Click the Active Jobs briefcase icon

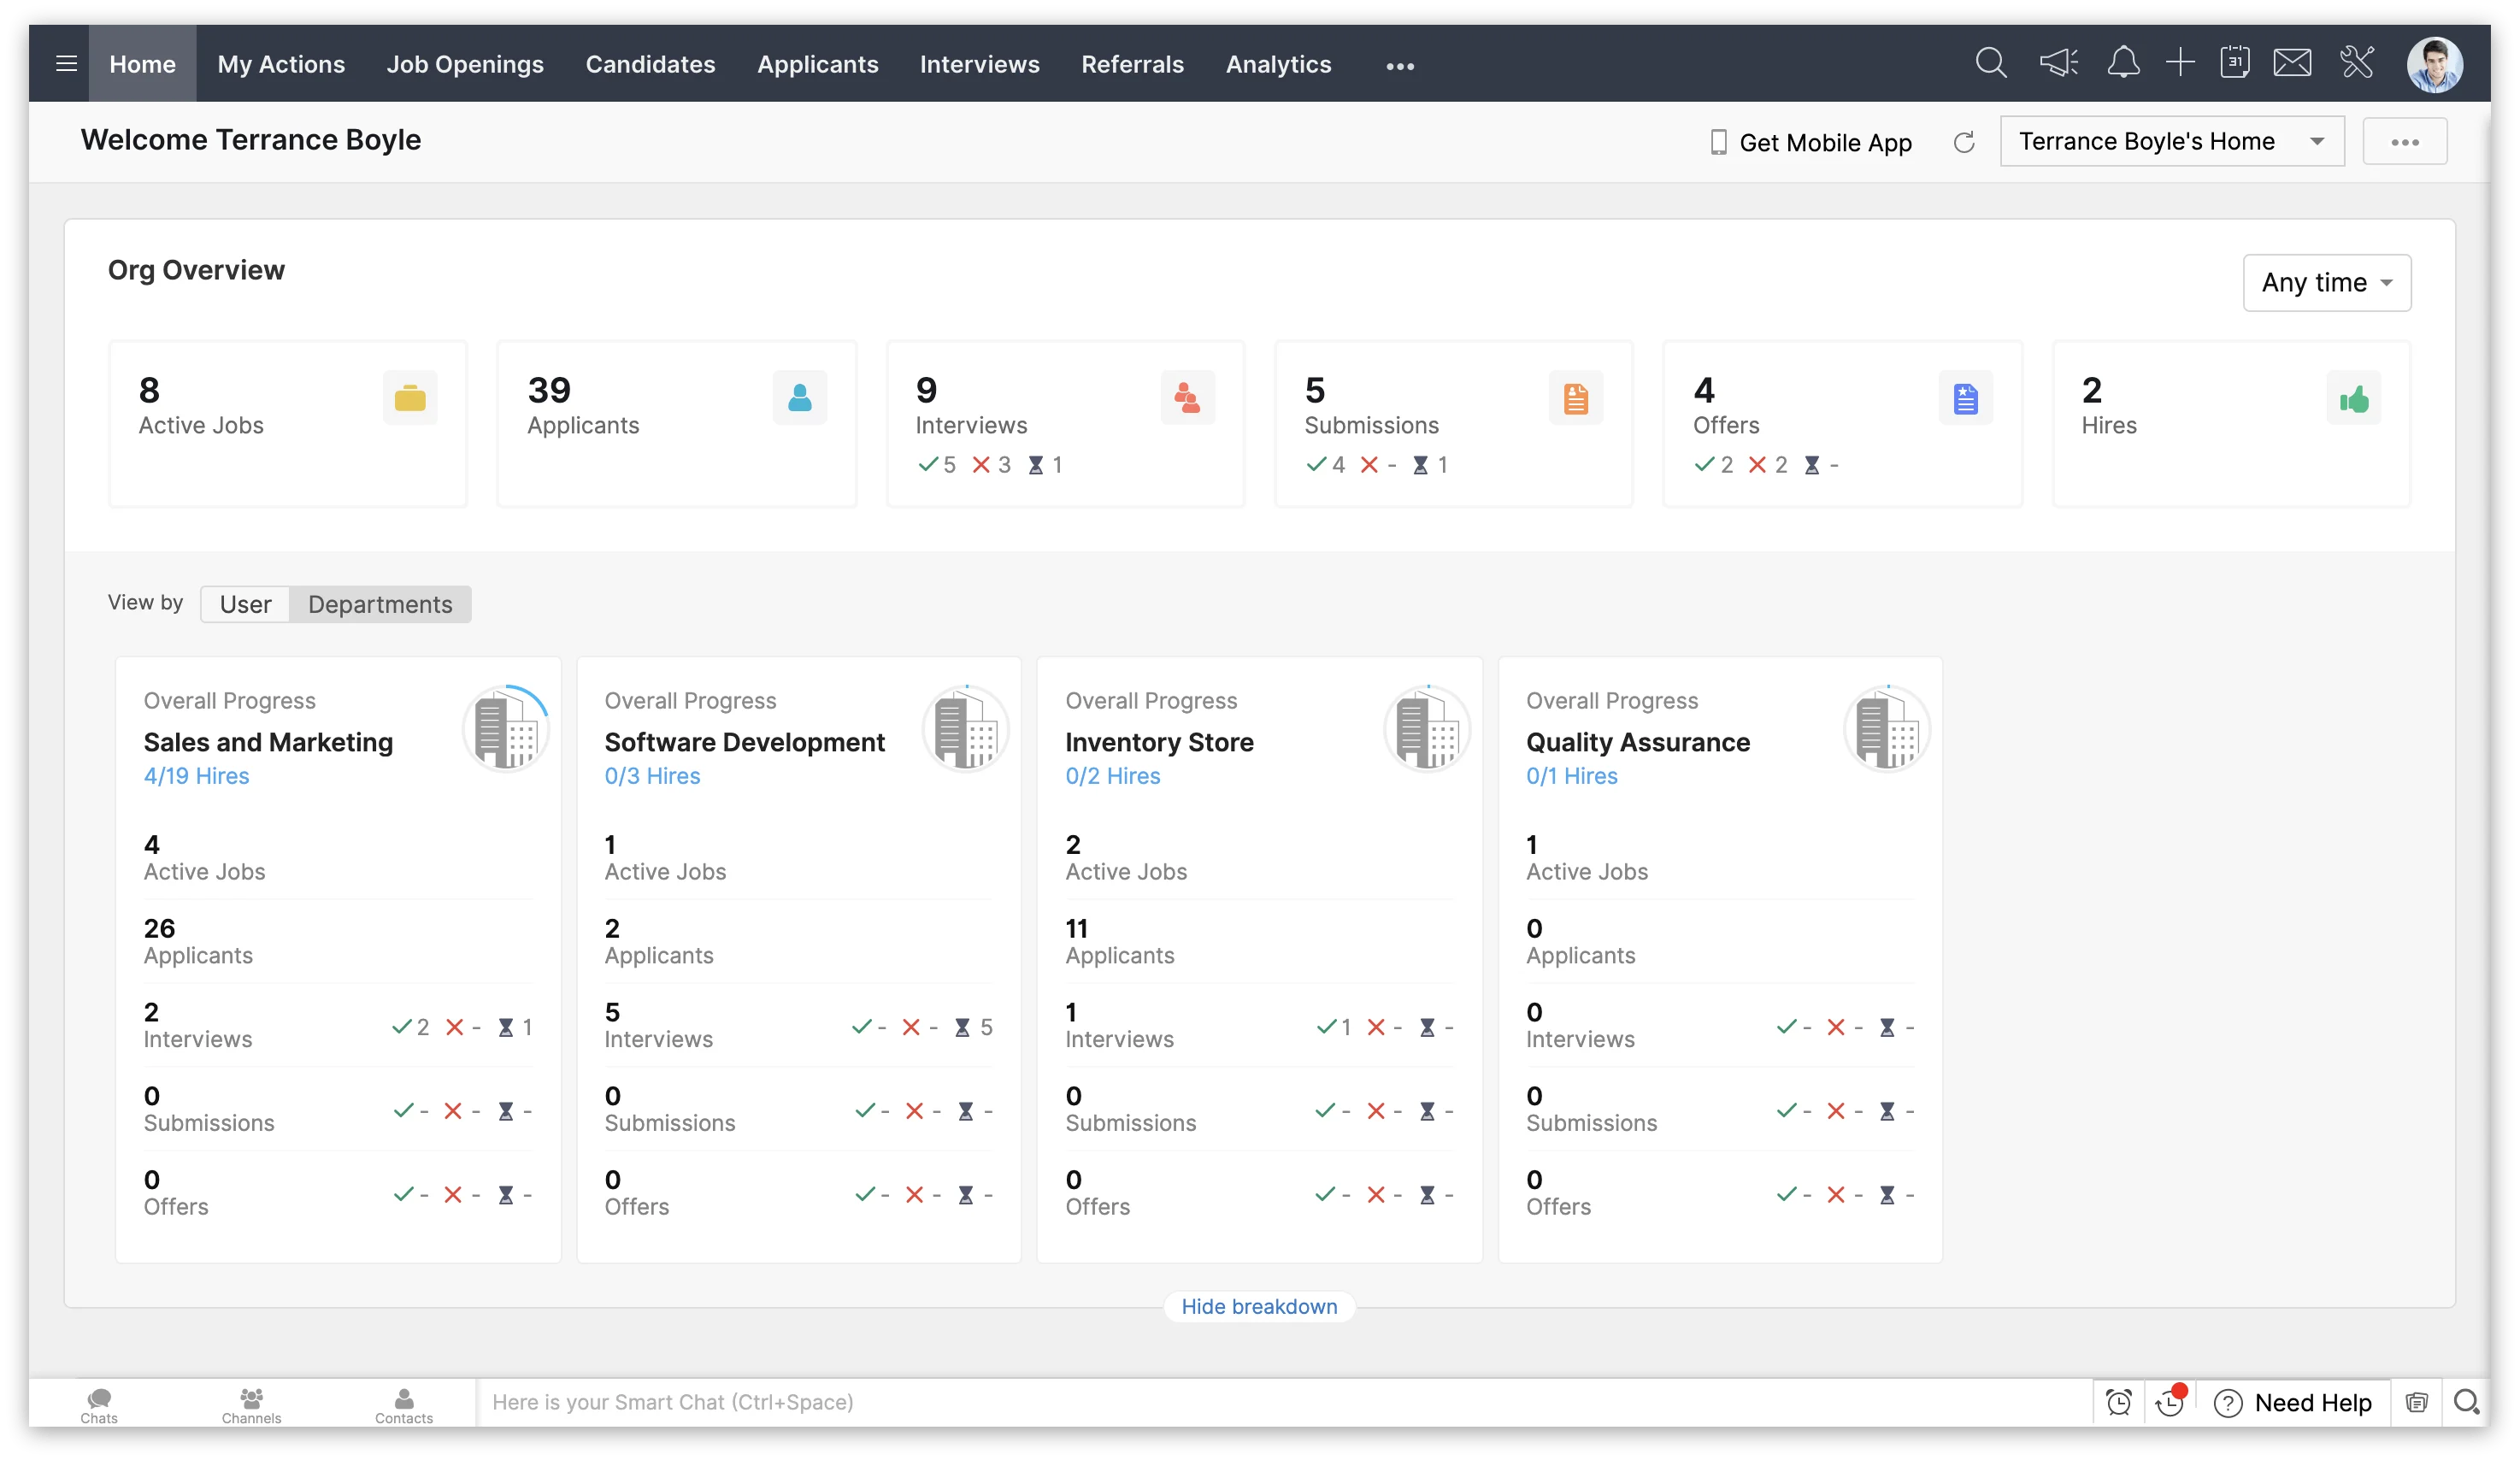410,398
